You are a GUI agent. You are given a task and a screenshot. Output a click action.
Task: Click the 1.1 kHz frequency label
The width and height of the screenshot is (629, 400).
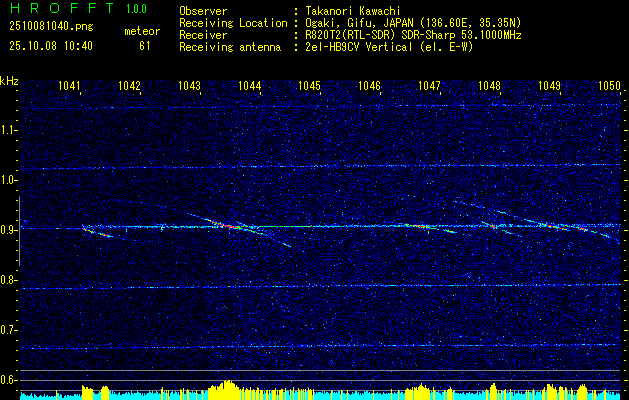click(8, 130)
